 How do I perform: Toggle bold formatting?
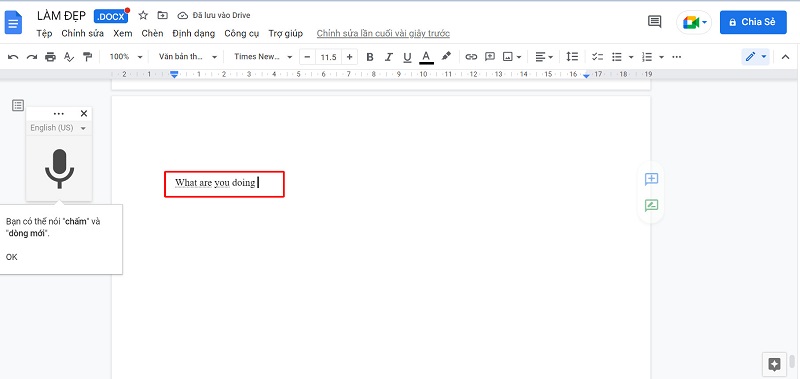point(370,57)
